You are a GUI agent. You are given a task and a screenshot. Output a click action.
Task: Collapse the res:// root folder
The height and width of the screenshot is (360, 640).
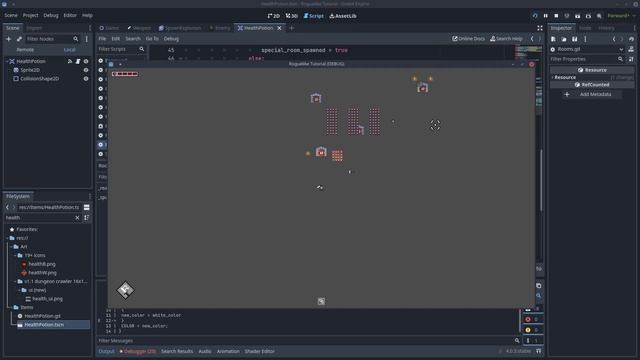pos(8,238)
